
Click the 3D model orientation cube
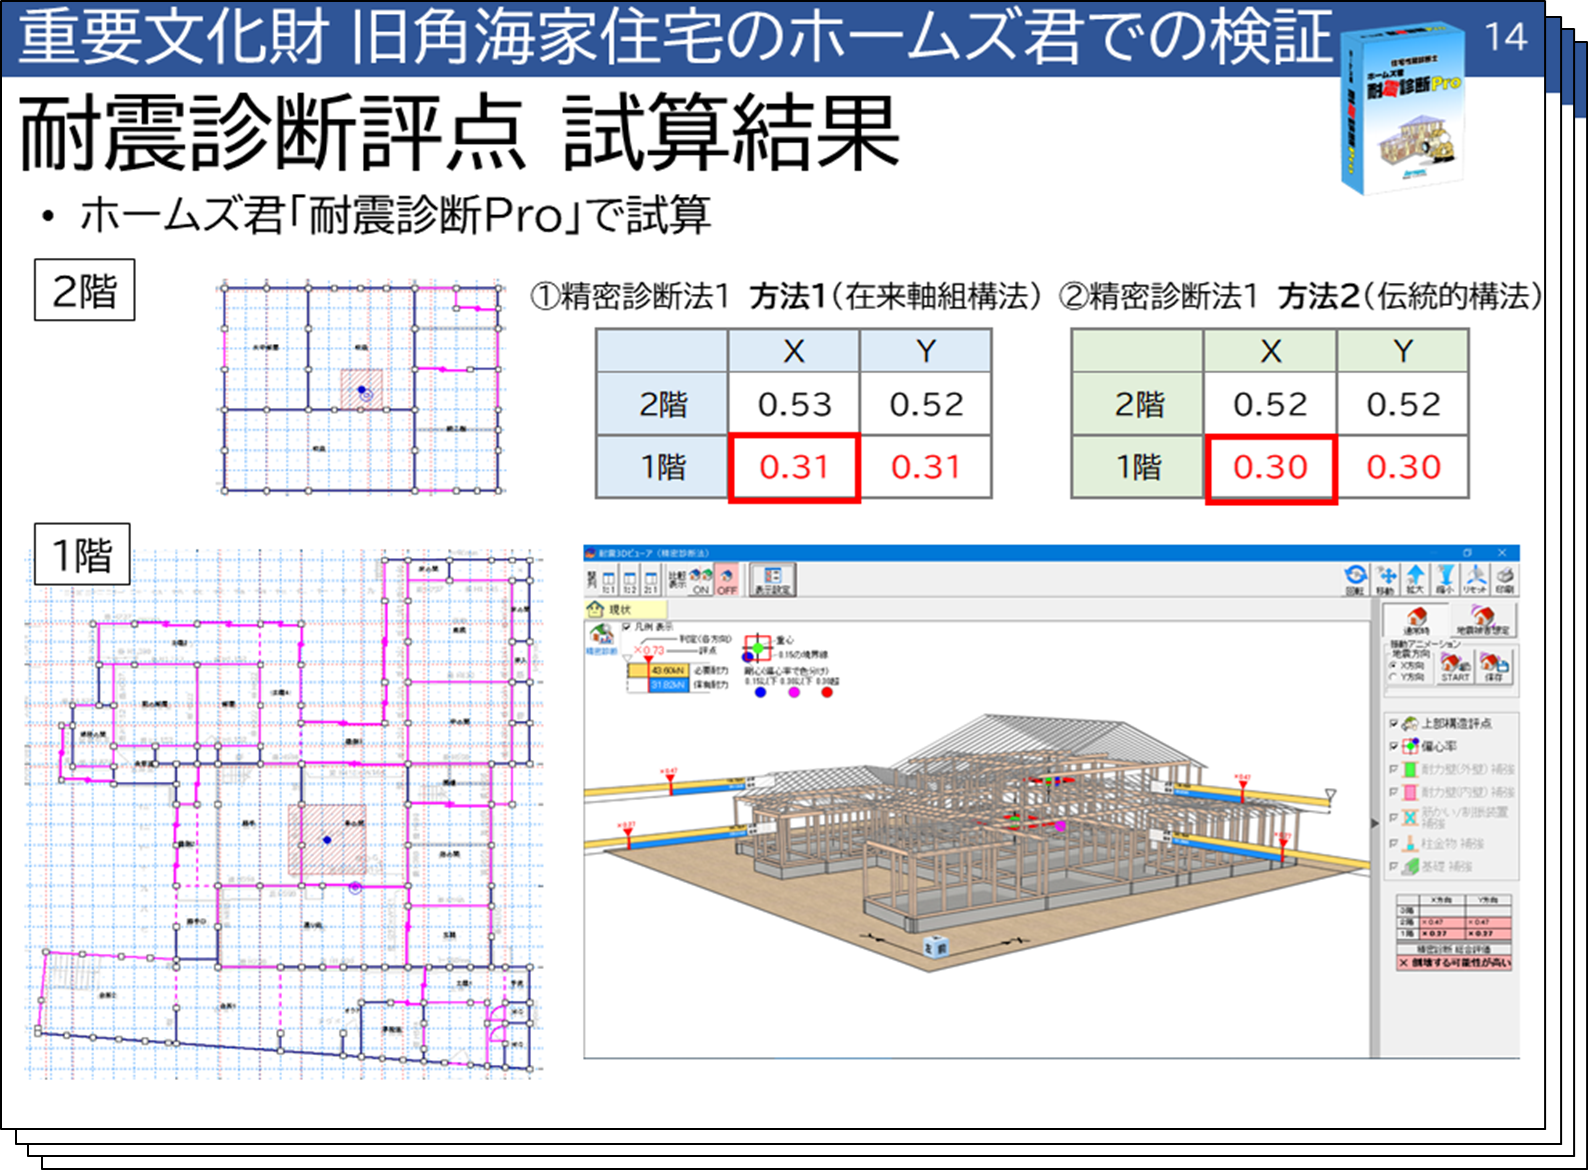click(x=936, y=947)
